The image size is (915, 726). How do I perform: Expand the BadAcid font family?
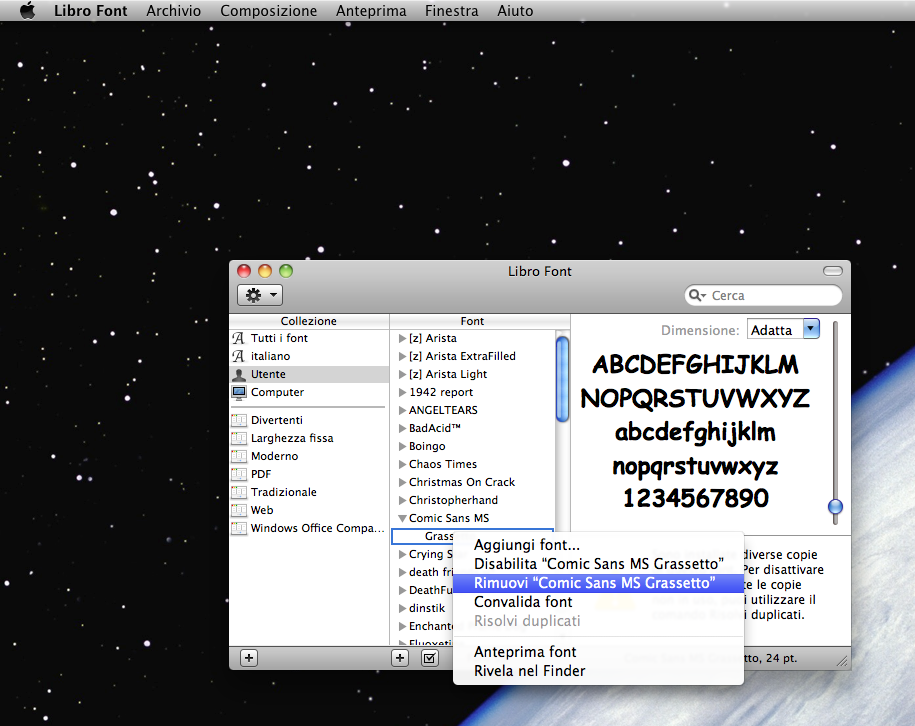[402, 428]
